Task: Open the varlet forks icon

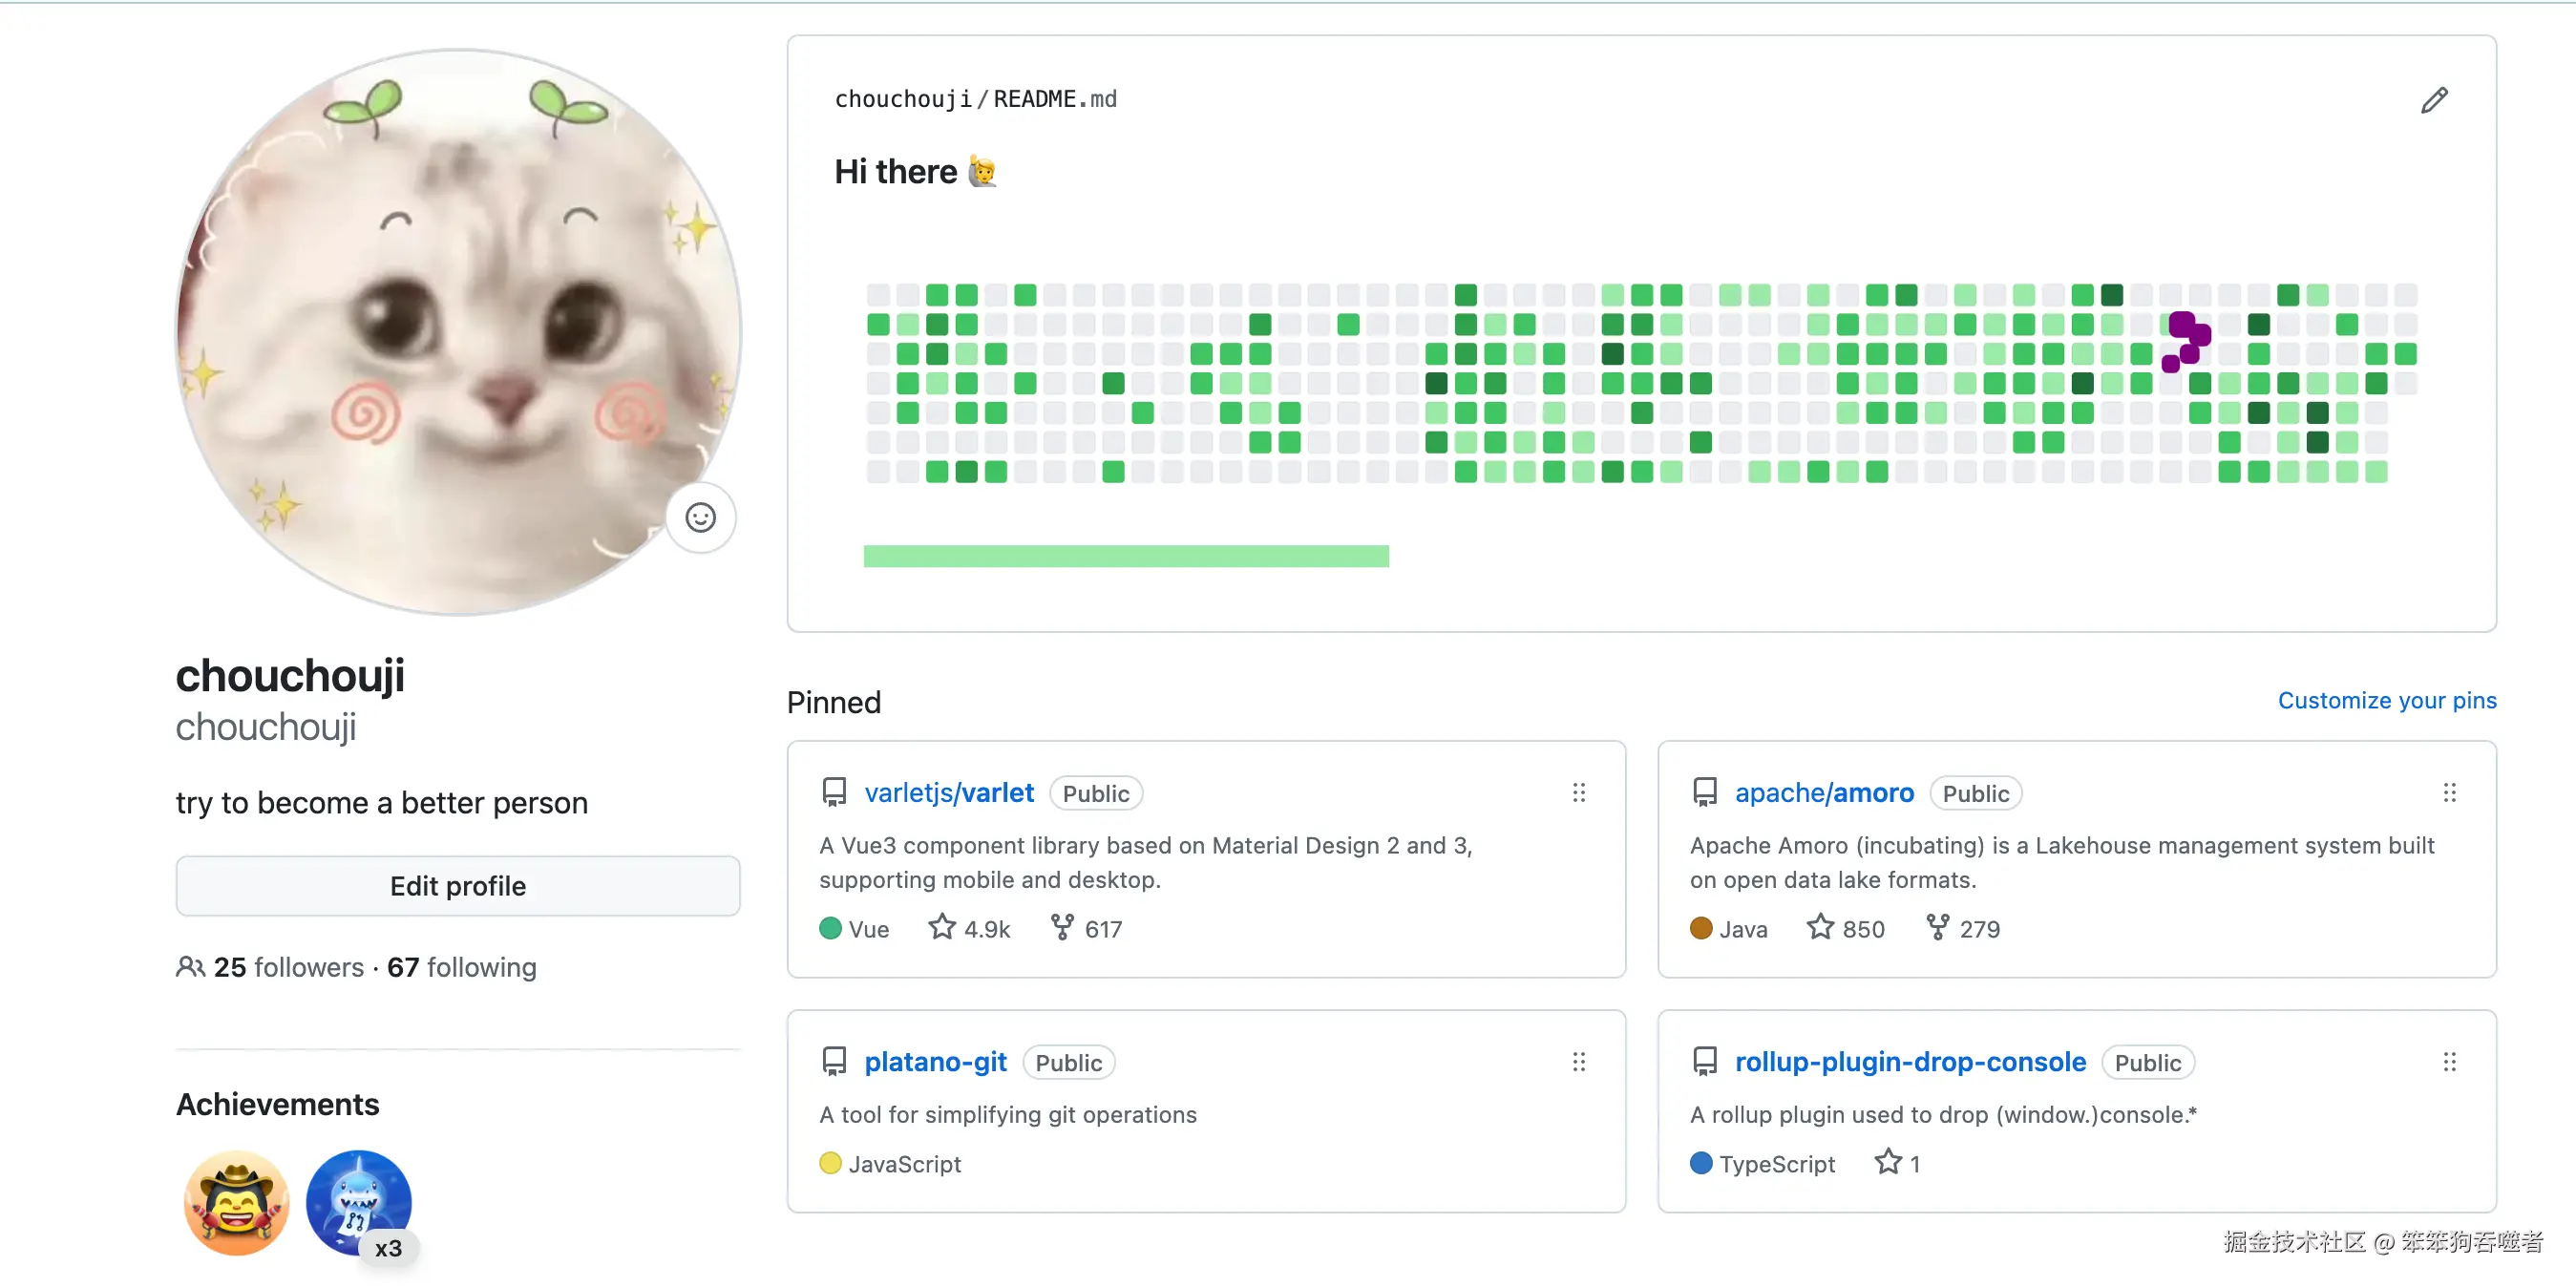Action: pos(1062,928)
